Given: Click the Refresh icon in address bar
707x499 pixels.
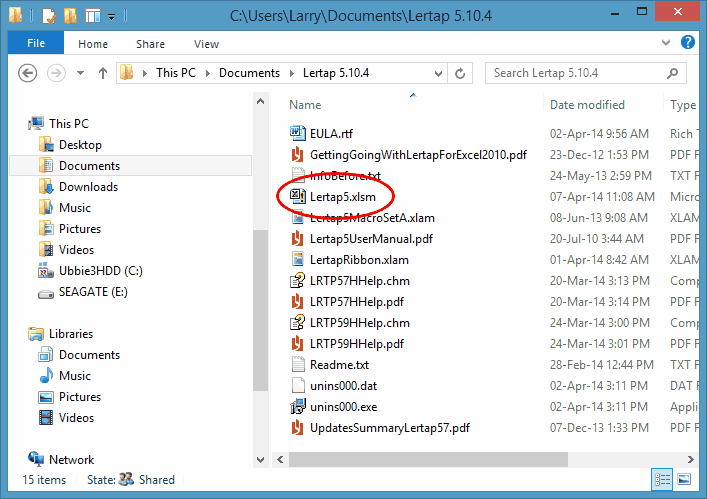Looking at the screenshot, I should [x=460, y=73].
